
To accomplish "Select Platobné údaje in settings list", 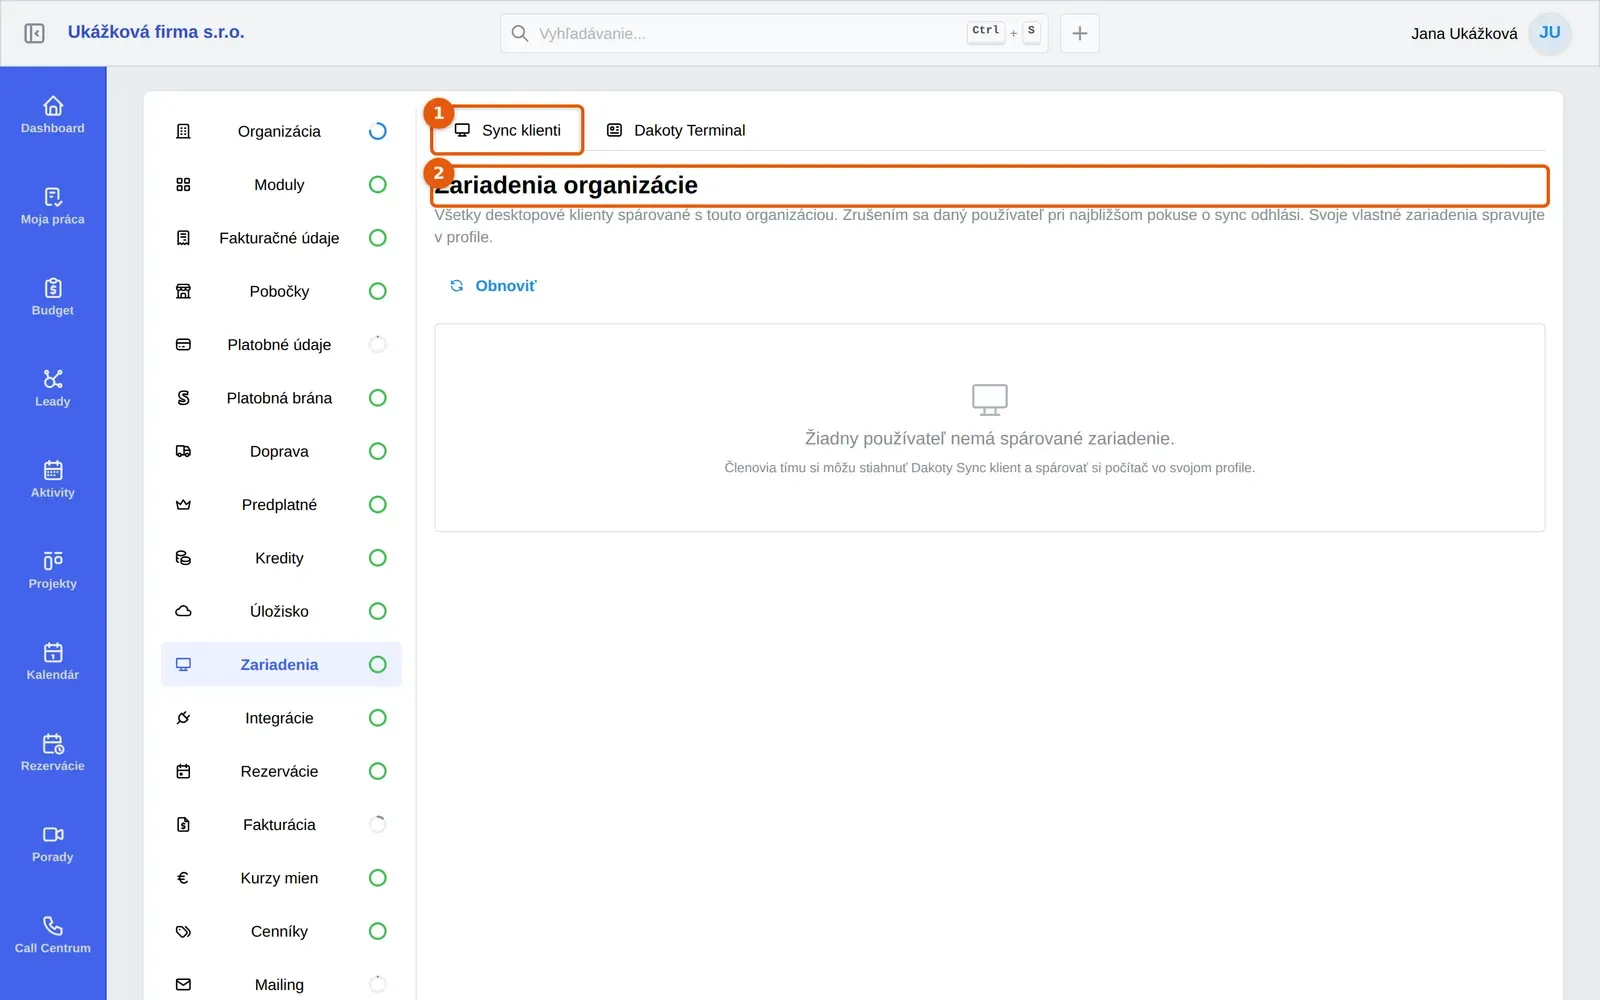I will [x=281, y=345].
